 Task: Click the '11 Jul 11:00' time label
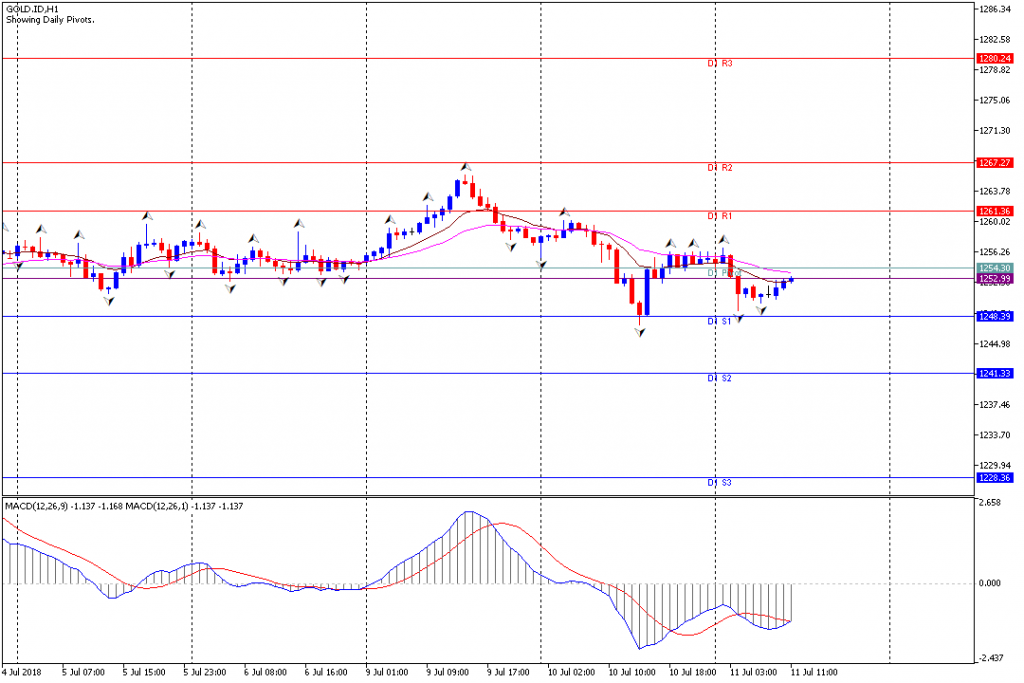(814, 673)
